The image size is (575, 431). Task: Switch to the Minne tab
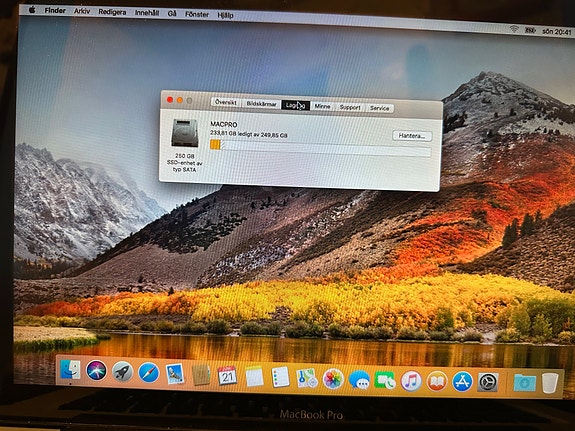(322, 106)
